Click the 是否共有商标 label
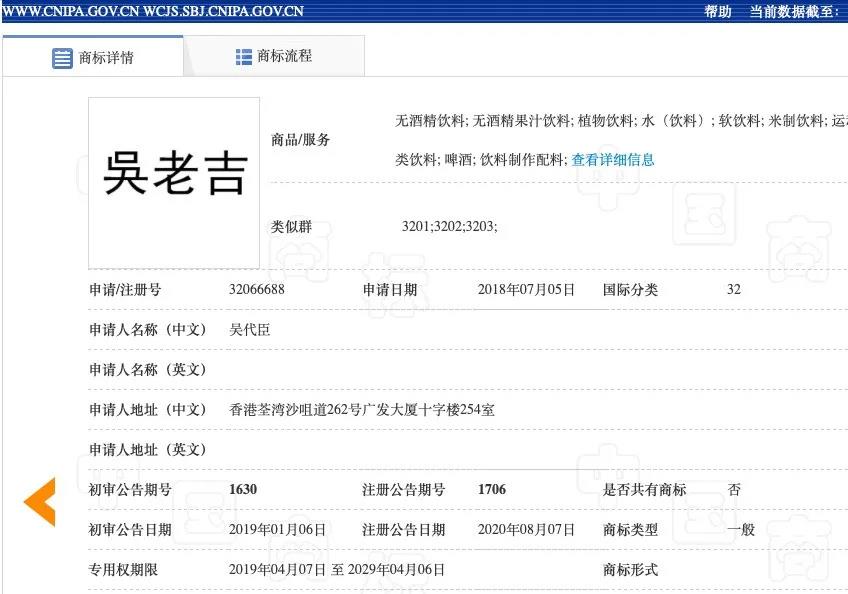Viewport: 848px width, 594px height. click(645, 490)
